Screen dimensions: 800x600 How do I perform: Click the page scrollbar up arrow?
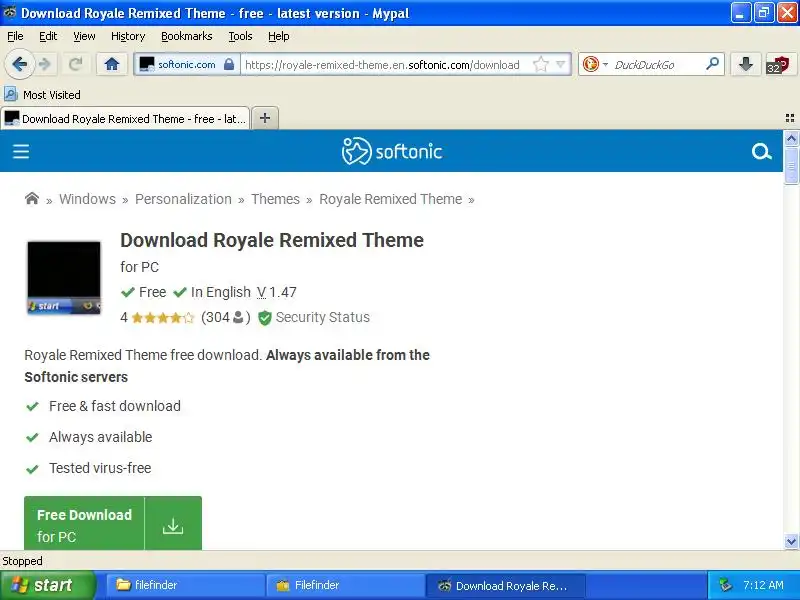(791, 138)
